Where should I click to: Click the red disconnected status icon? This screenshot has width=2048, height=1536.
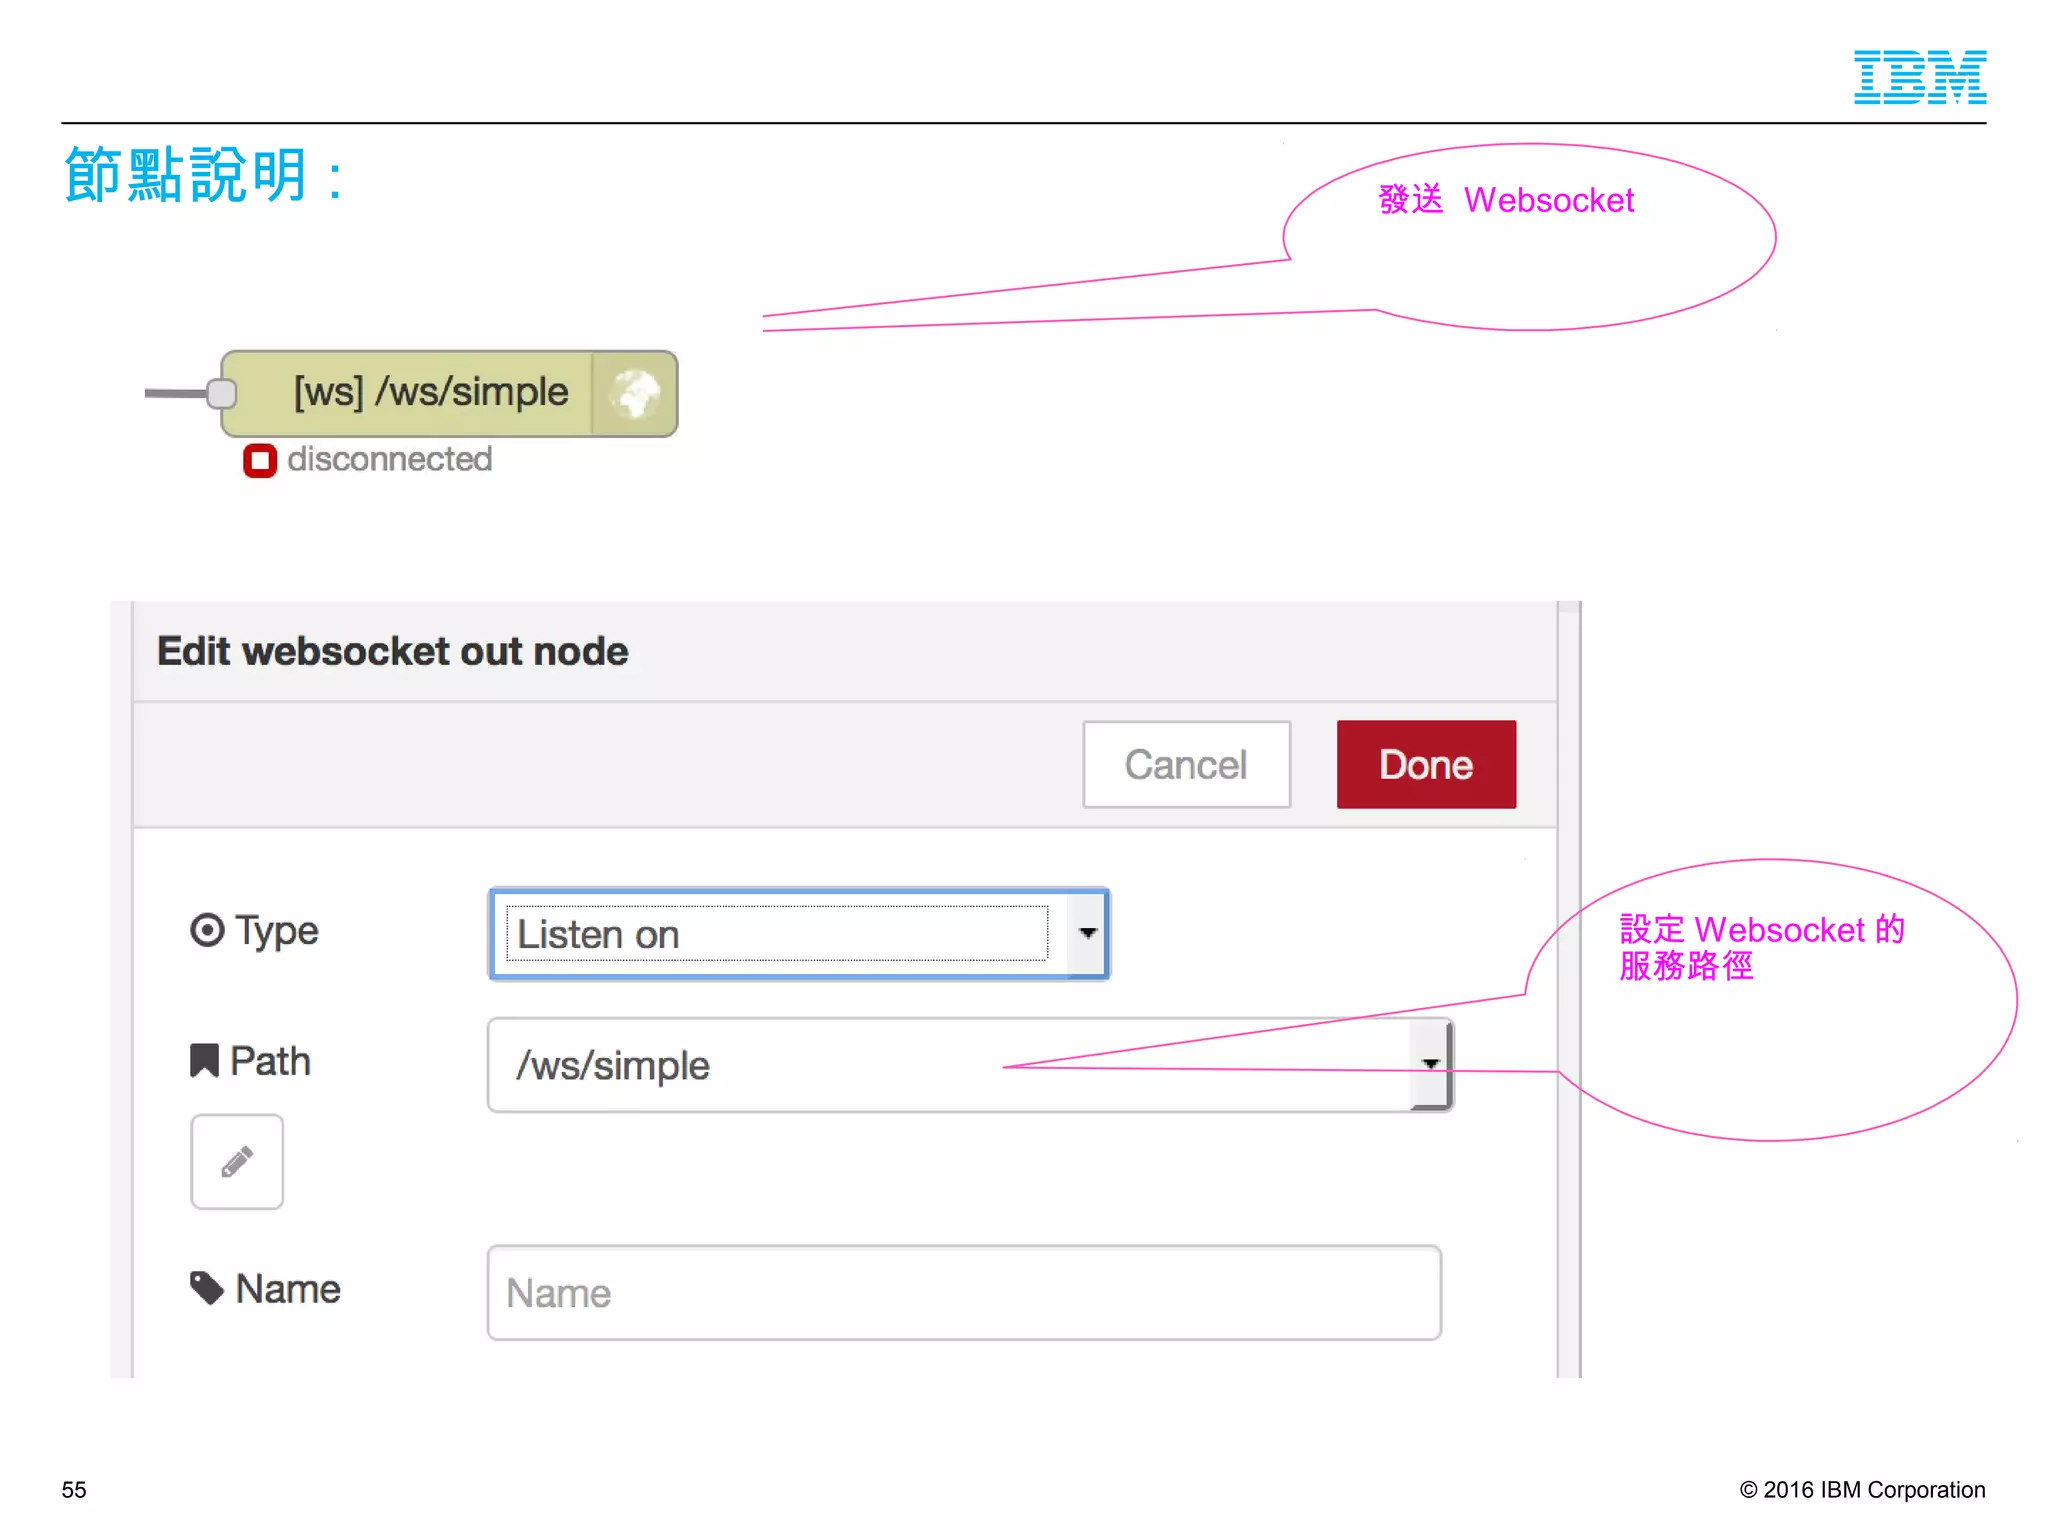point(260,460)
